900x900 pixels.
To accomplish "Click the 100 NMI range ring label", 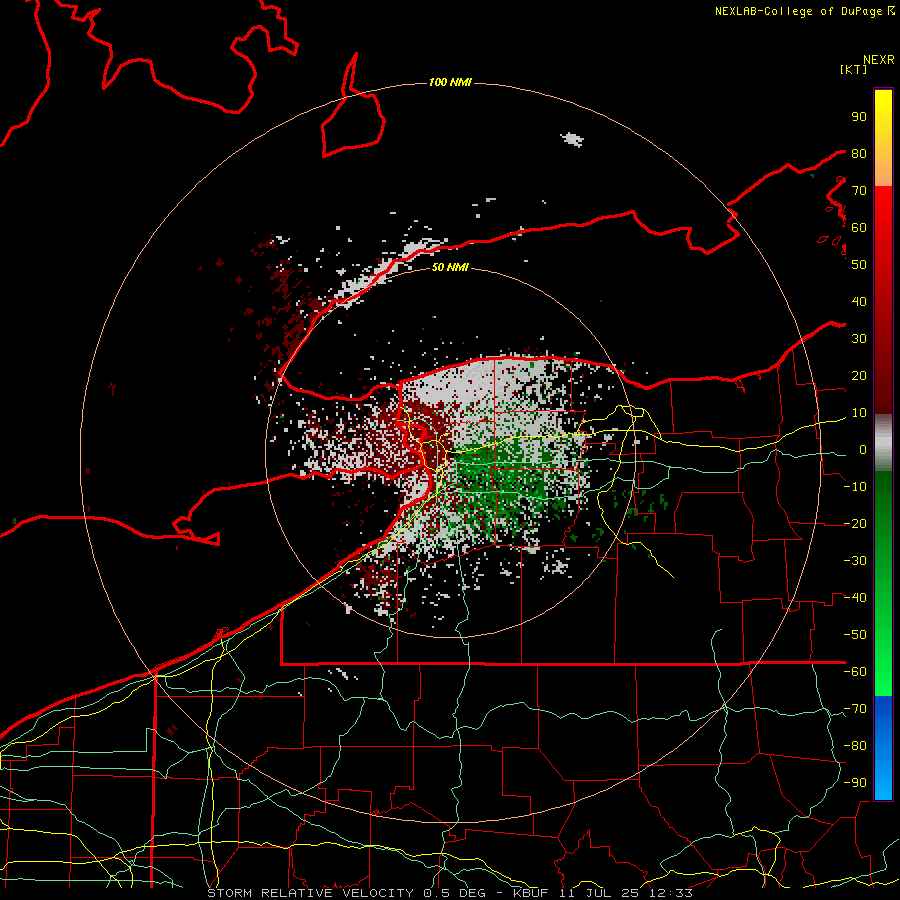I will (449, 83).
